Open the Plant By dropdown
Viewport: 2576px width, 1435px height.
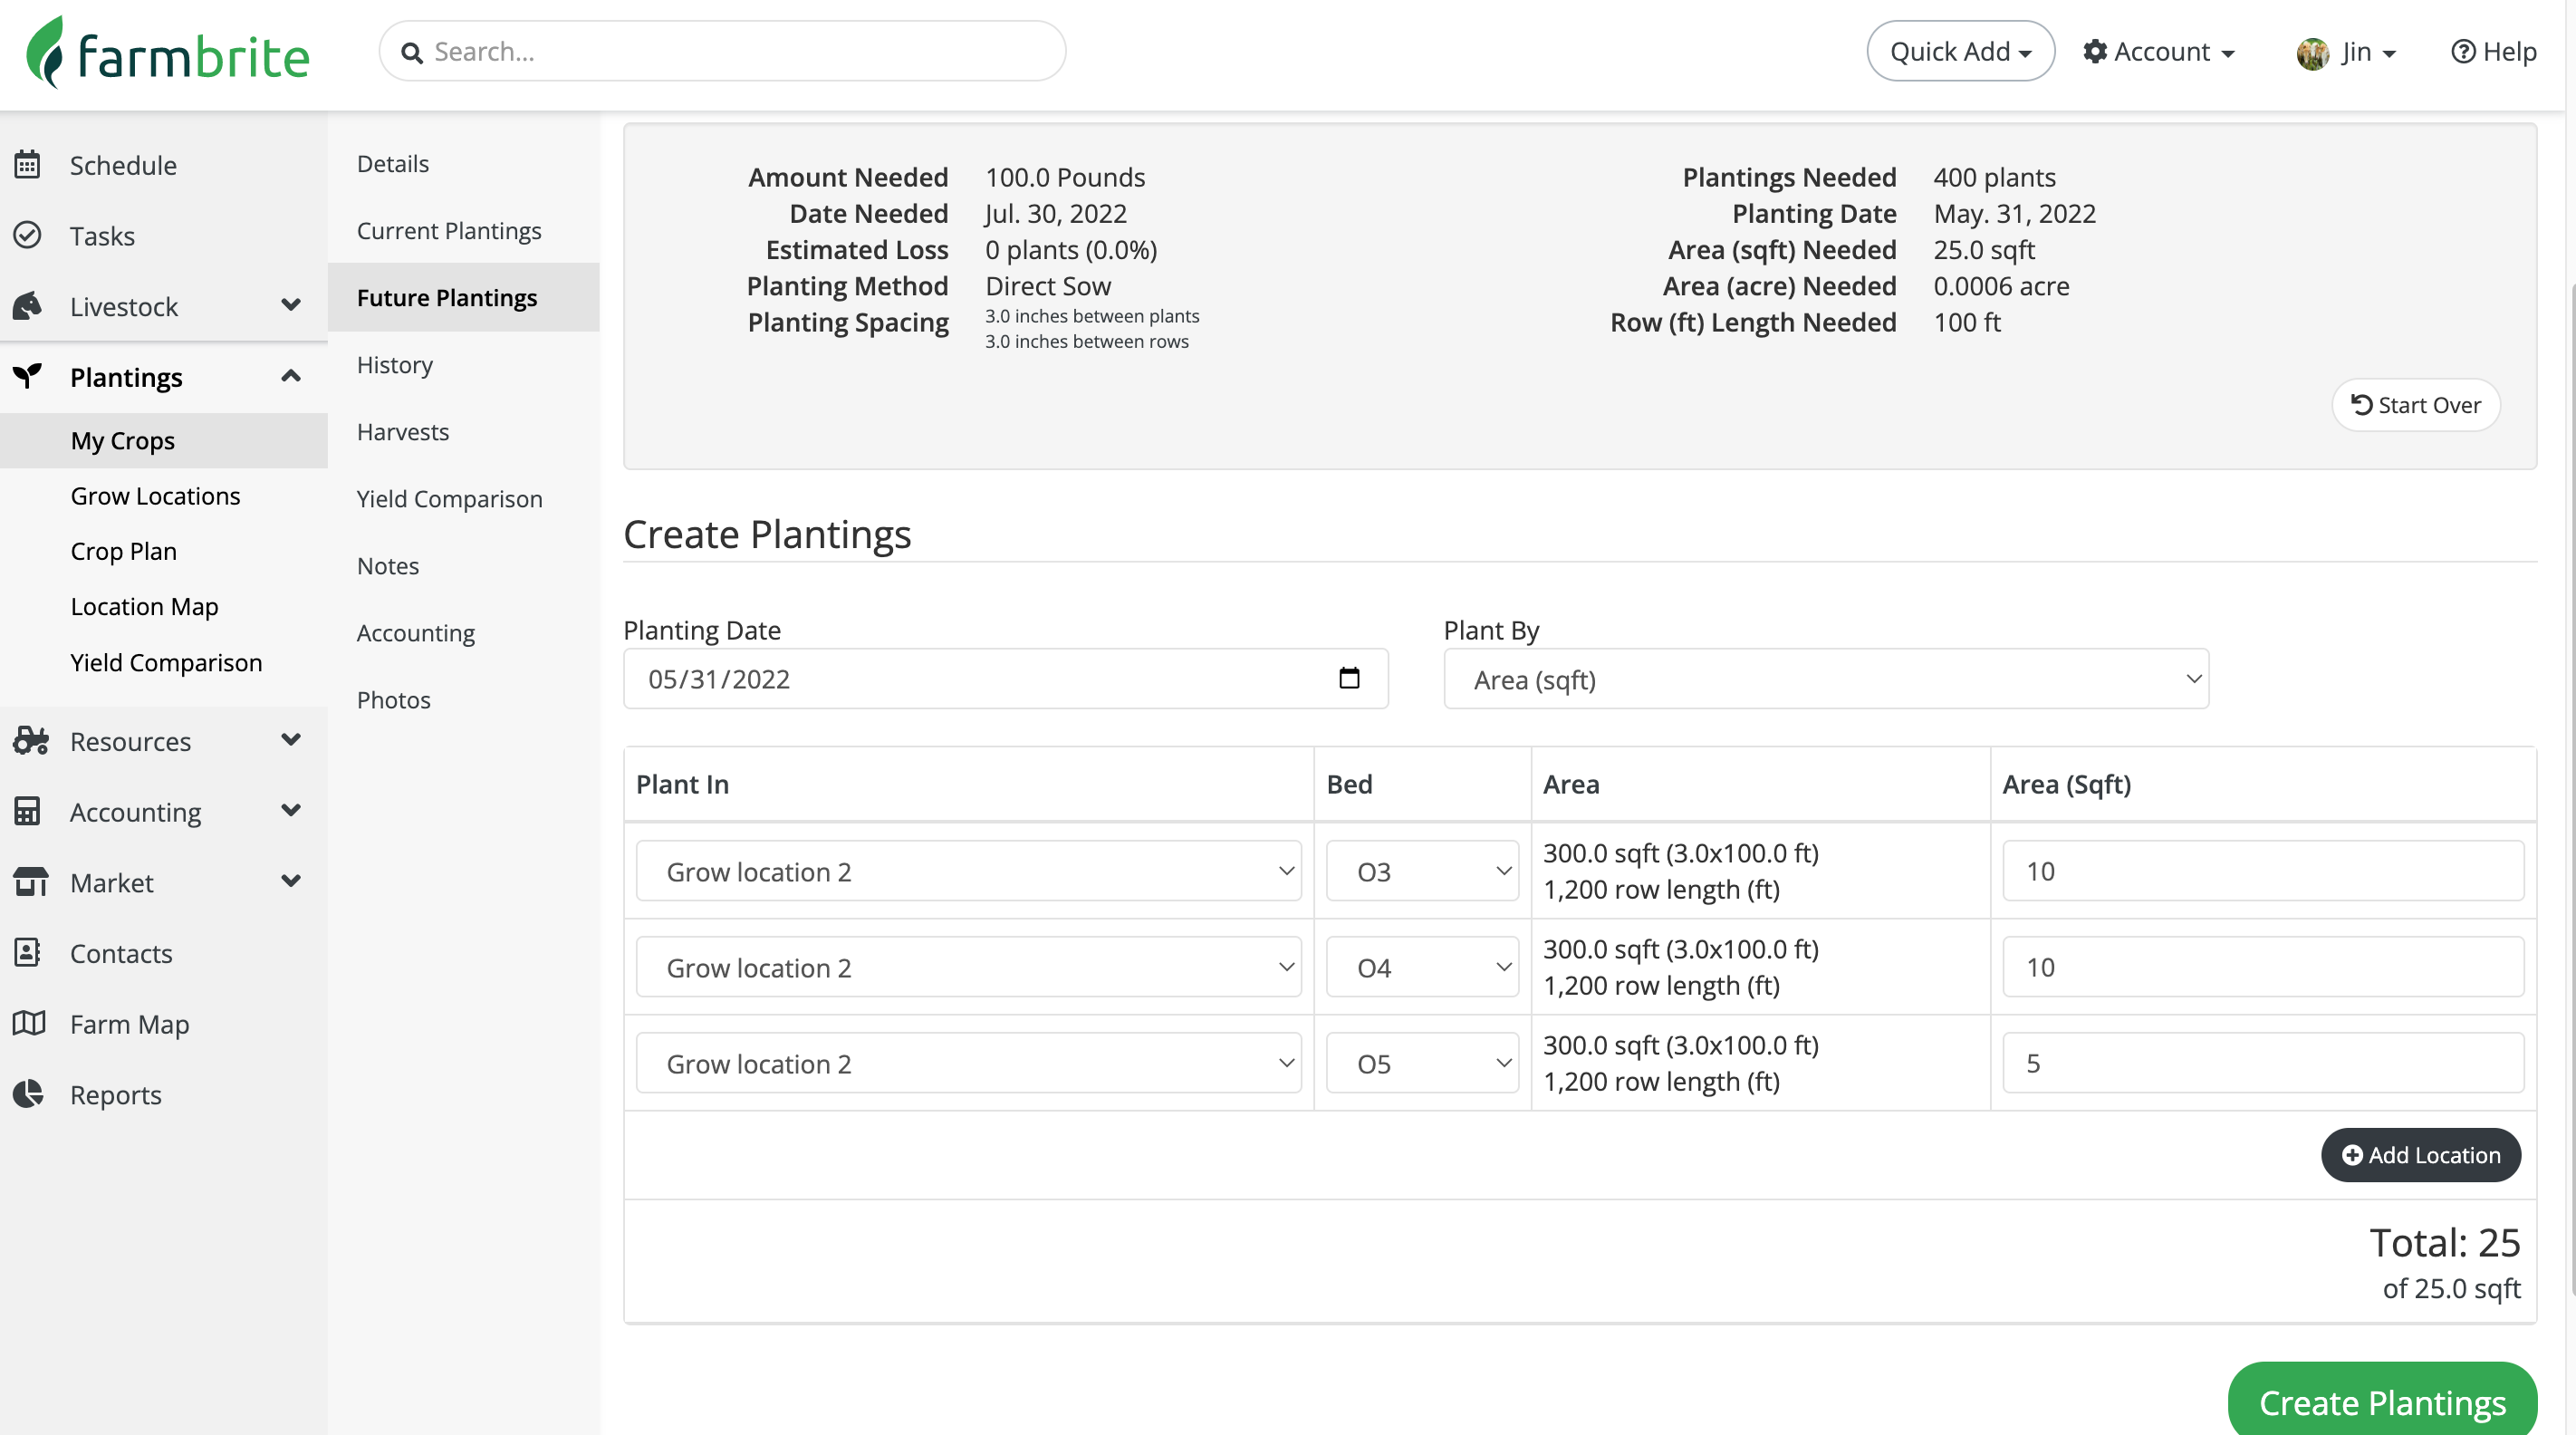click(1825, 679)
